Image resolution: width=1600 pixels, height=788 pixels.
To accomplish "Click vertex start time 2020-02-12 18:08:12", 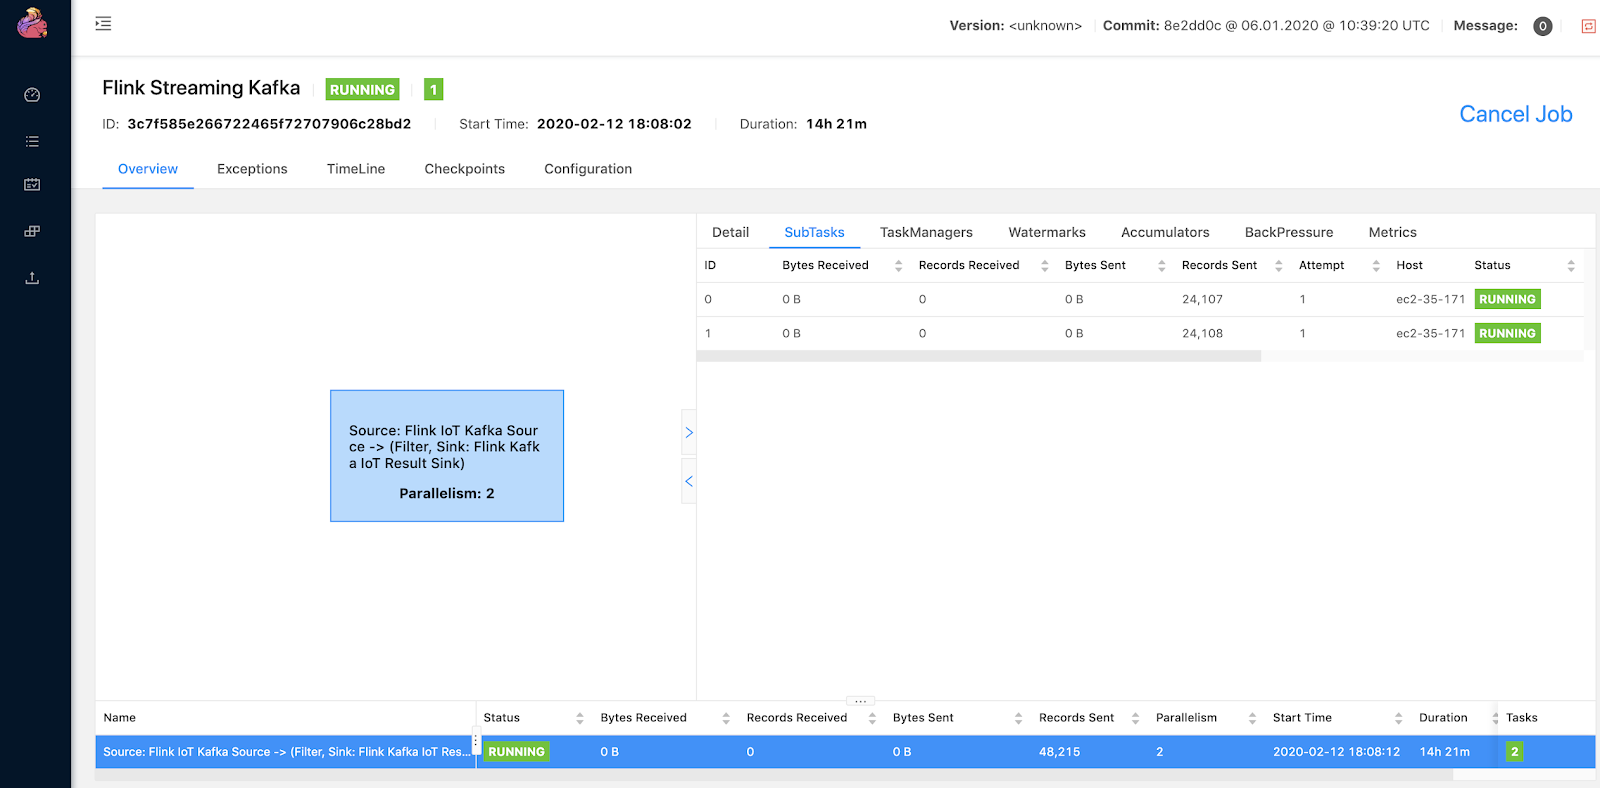I will tap(1336, 752).
